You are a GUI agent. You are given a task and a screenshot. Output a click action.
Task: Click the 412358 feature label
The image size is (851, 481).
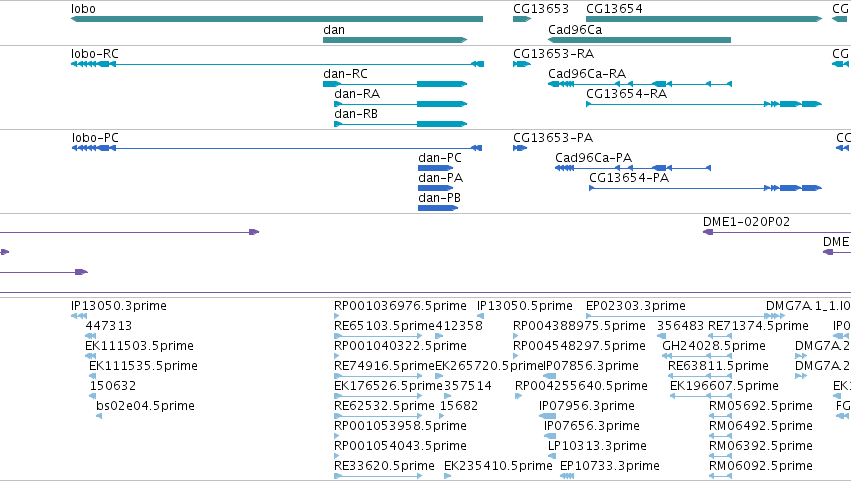(459, 326)
